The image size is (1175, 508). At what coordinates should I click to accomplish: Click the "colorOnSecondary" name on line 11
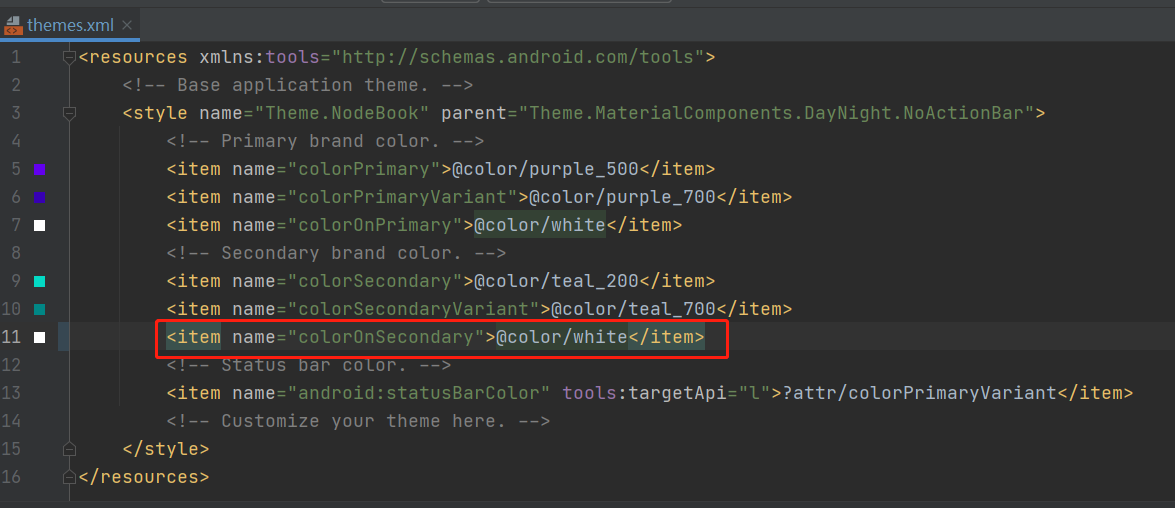[x=386, y=337]
